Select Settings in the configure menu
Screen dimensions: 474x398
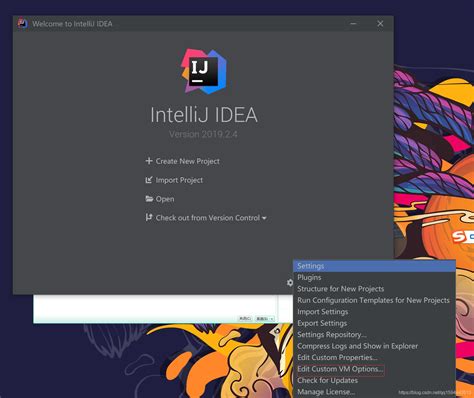(374, 266)
